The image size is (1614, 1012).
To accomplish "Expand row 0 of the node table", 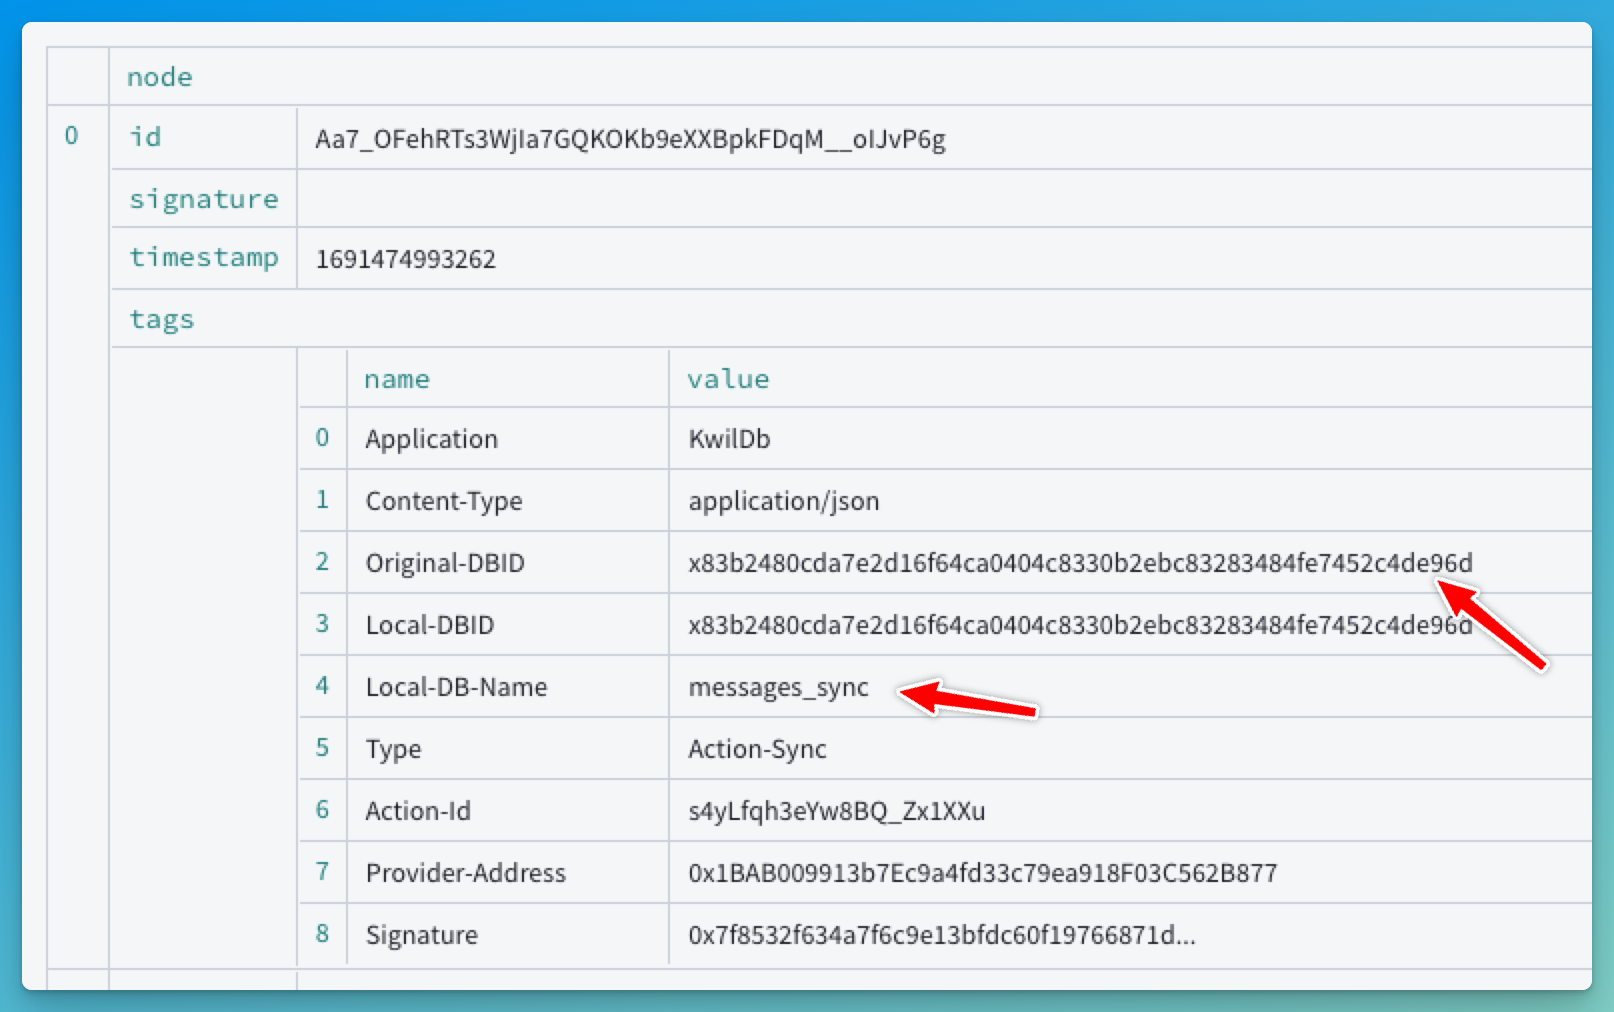I will 71,135.
